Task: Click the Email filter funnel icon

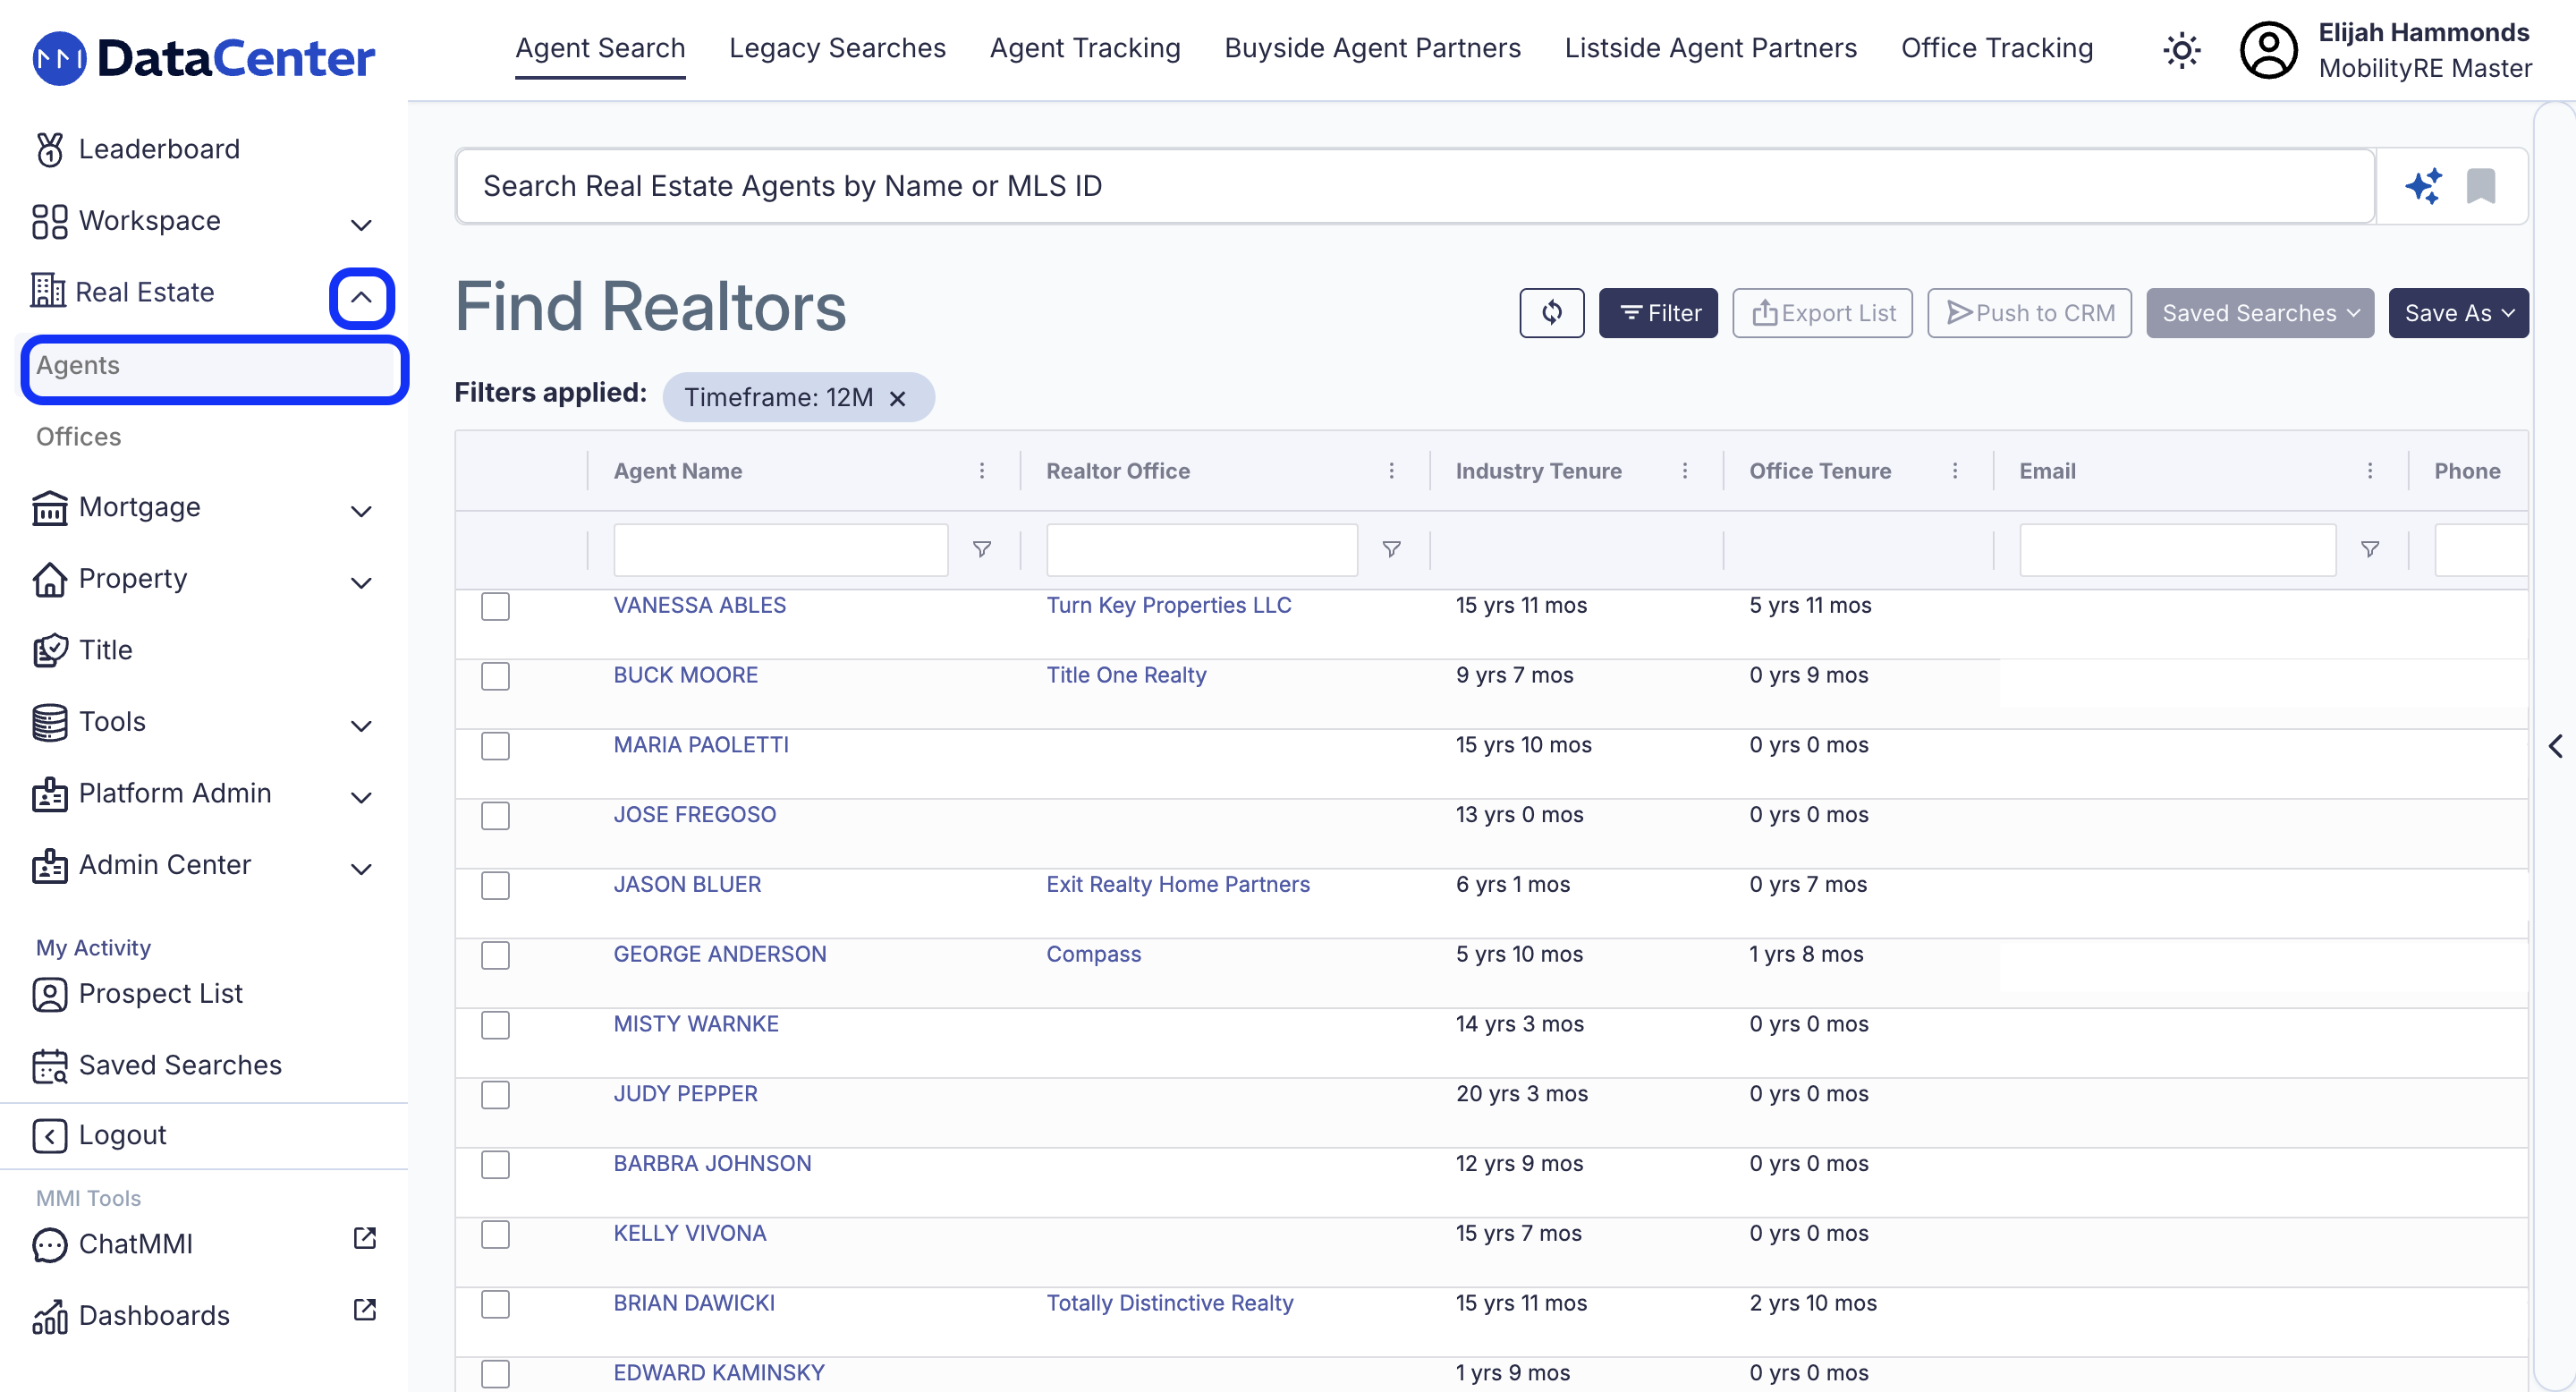Action: (2369, 549)
